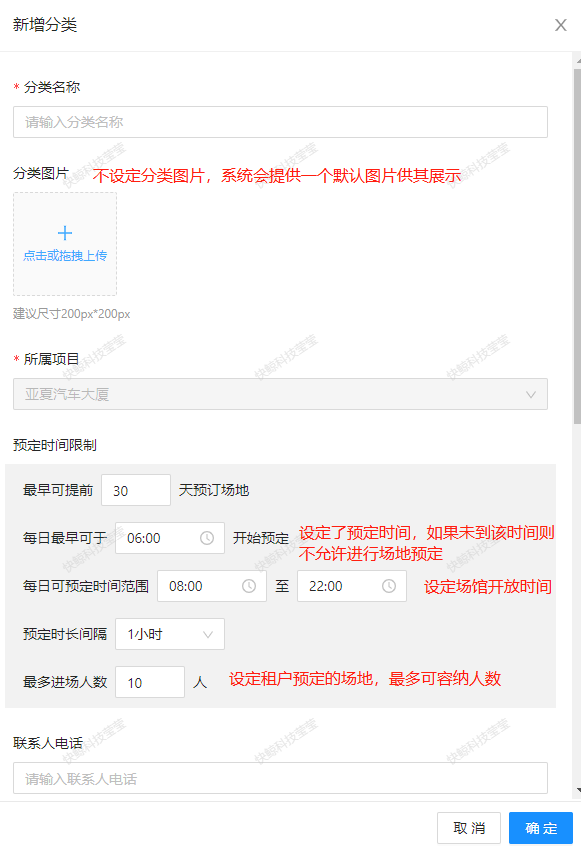The image size is (581, 849).
Task: Click clock icon beside 22:00 end time
Action: point(389,586)
